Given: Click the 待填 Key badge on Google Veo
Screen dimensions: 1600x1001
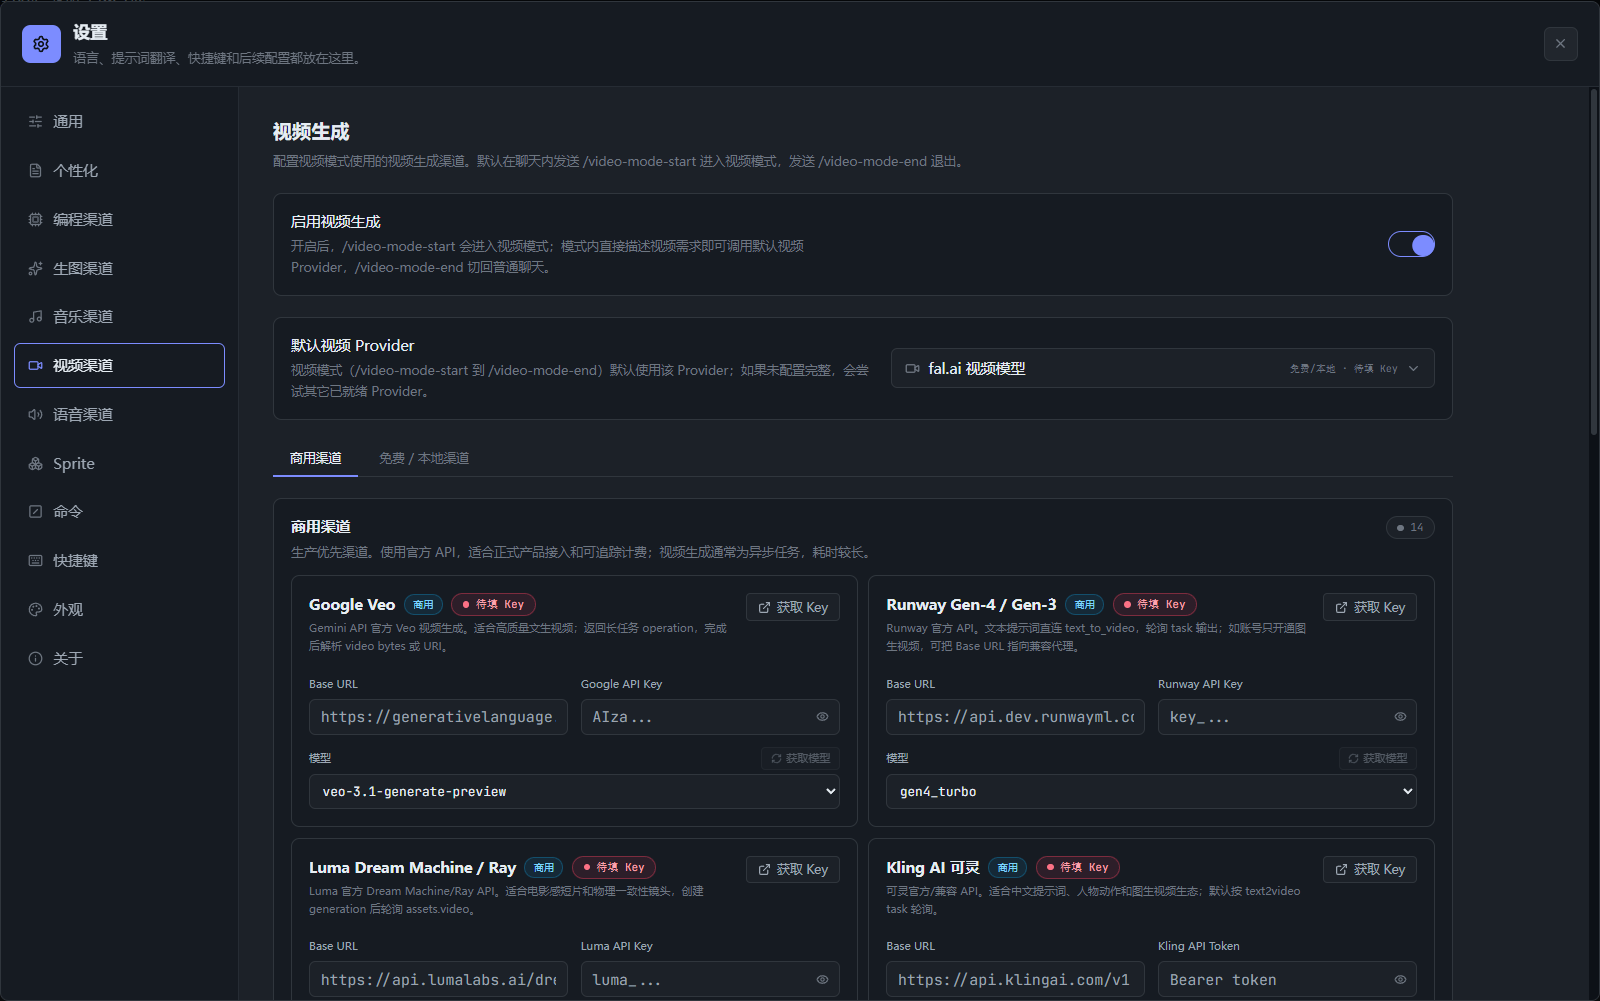Looking at the screenshot, I should pos(494,605).
